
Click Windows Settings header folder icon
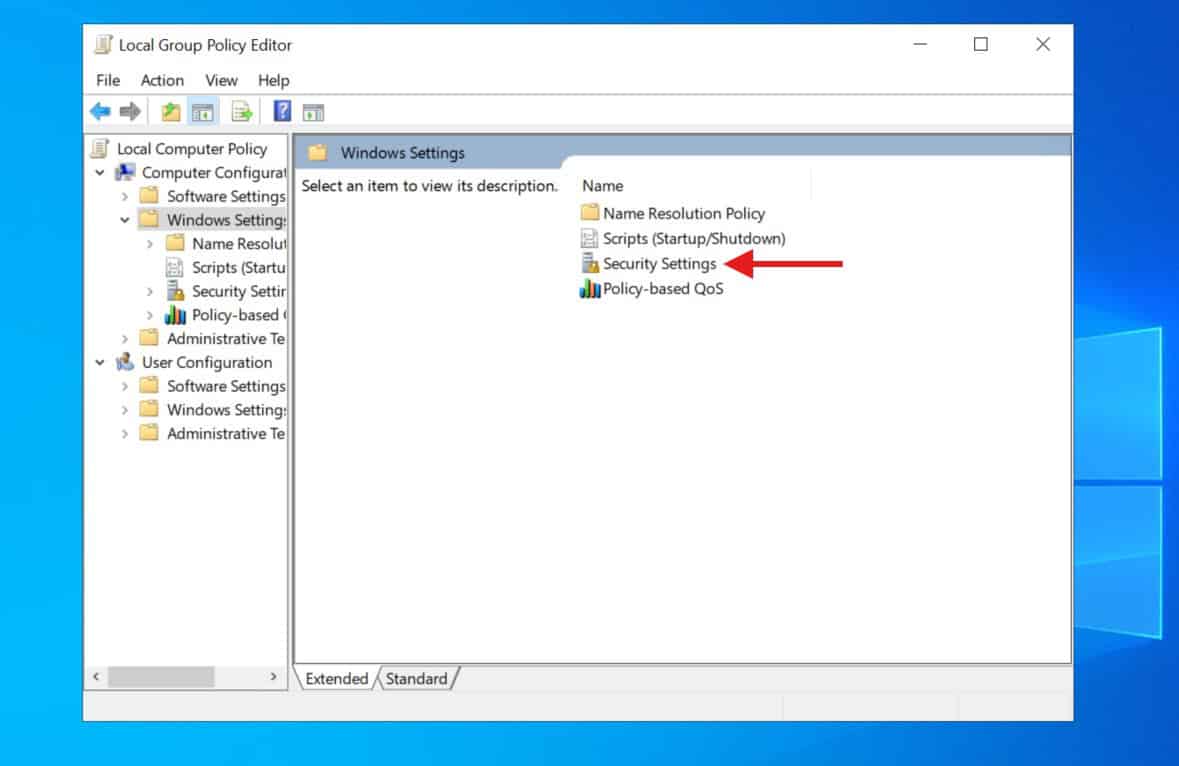coord(318,153)
